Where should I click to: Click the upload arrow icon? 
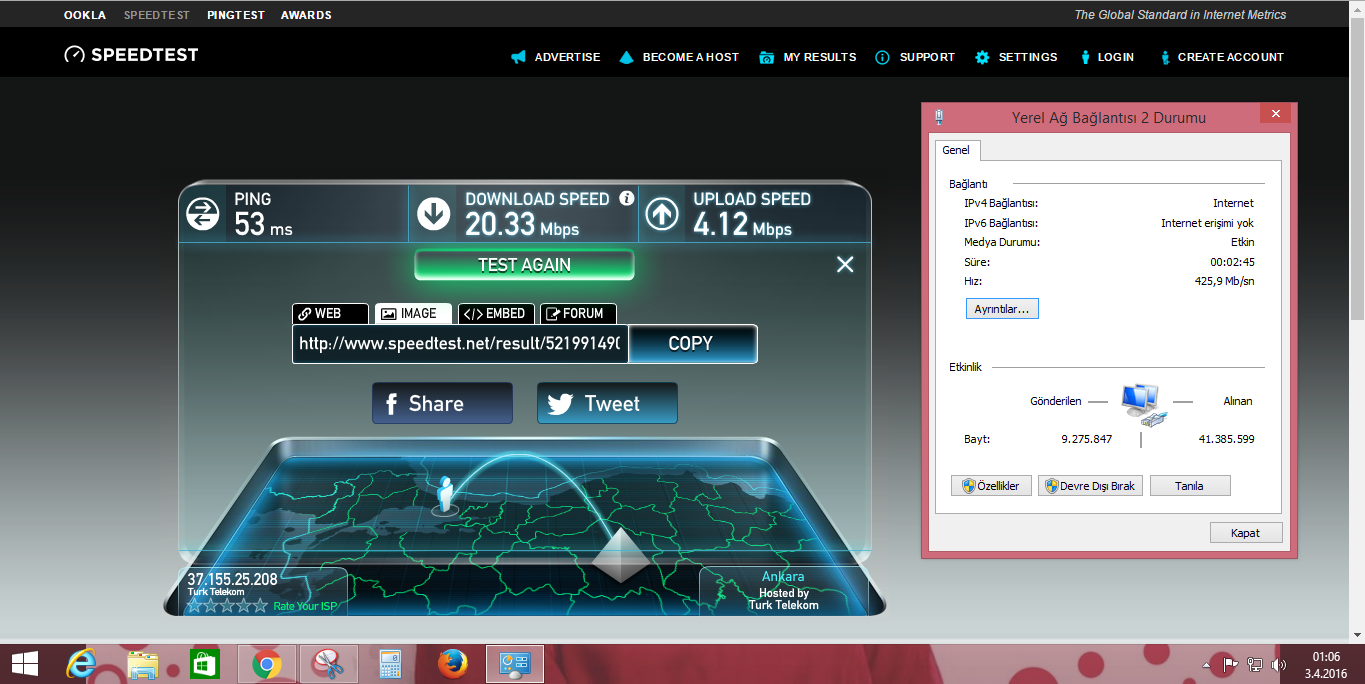tap(662, 213)
